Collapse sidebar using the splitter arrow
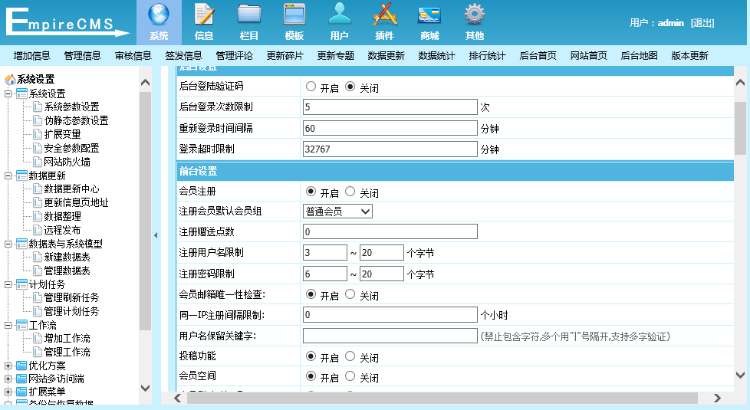750x410 pixels. click(x=155, y=235)
